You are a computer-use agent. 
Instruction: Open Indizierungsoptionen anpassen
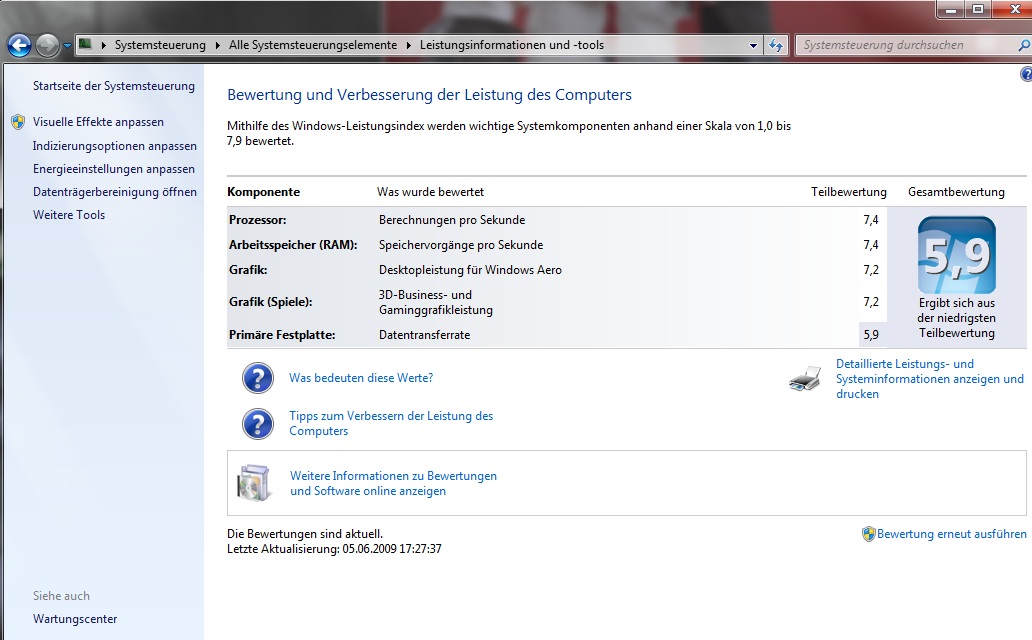pos(115,146)
